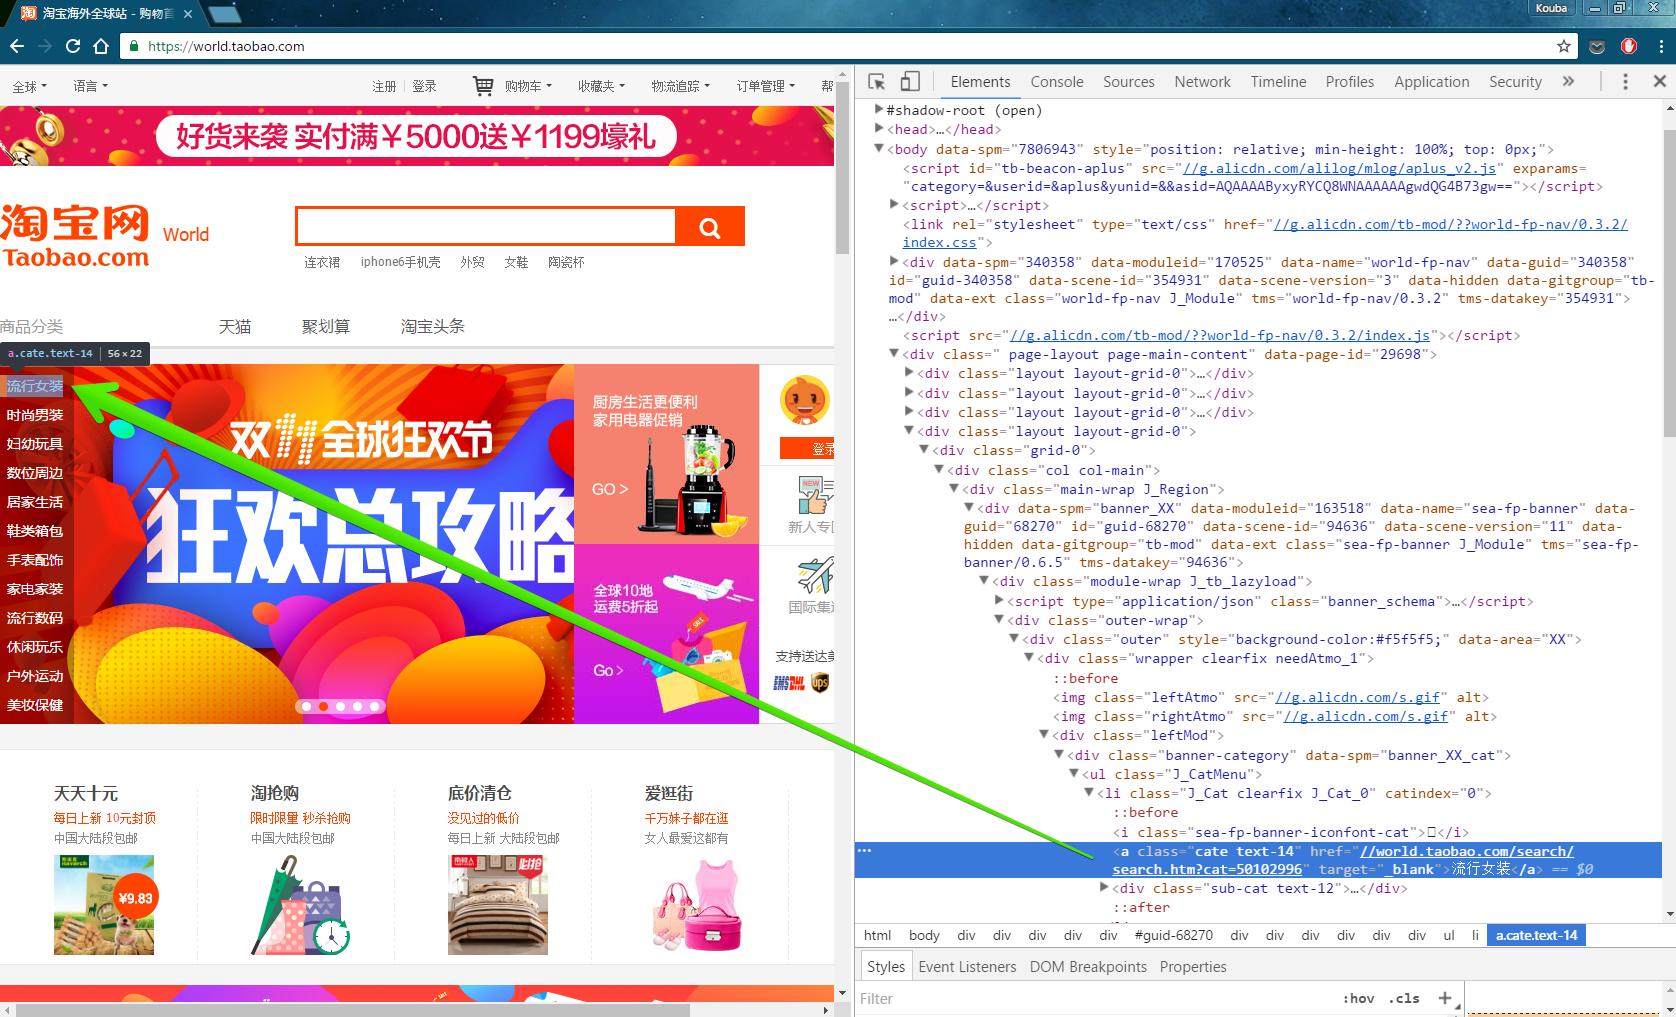Open the Timeline tab
The image size is (1676, 1017).
pos(1278,82)
